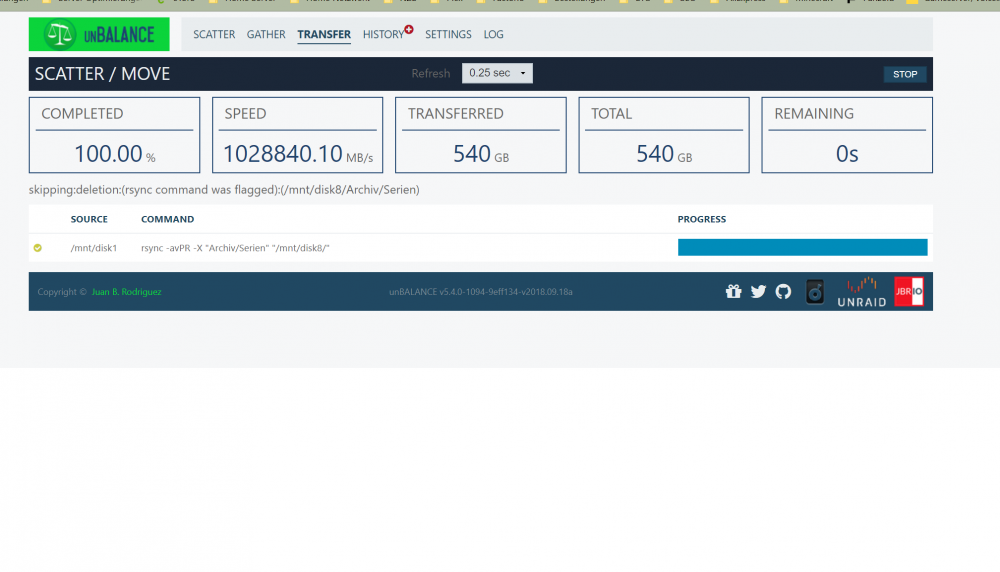Image resolution: width=1000 pixels, height=572 pixels.
Task: Open the SCATTER tab
Action: click(214, 34)
